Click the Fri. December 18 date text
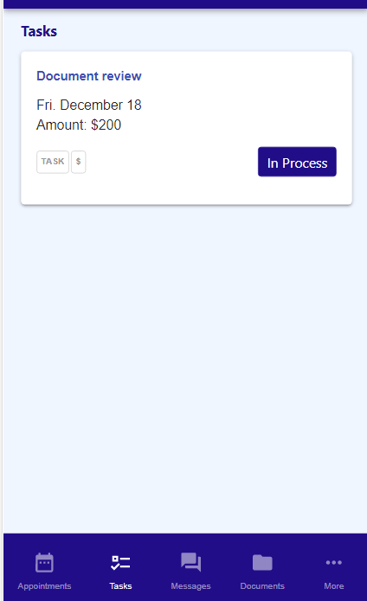This screenshot has height=601, width=367. (89, 105)
